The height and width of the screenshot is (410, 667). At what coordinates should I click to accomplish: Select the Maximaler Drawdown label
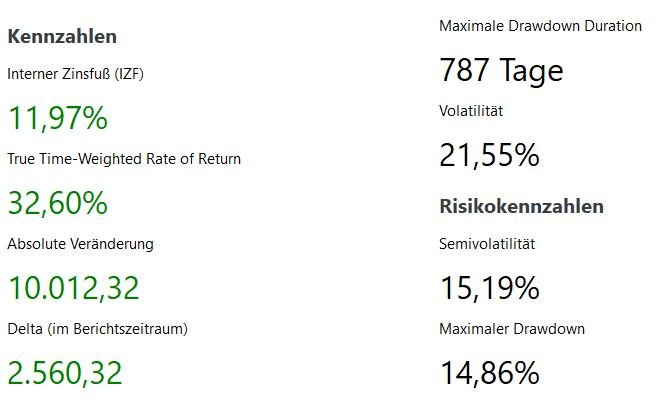coord(512,329)
